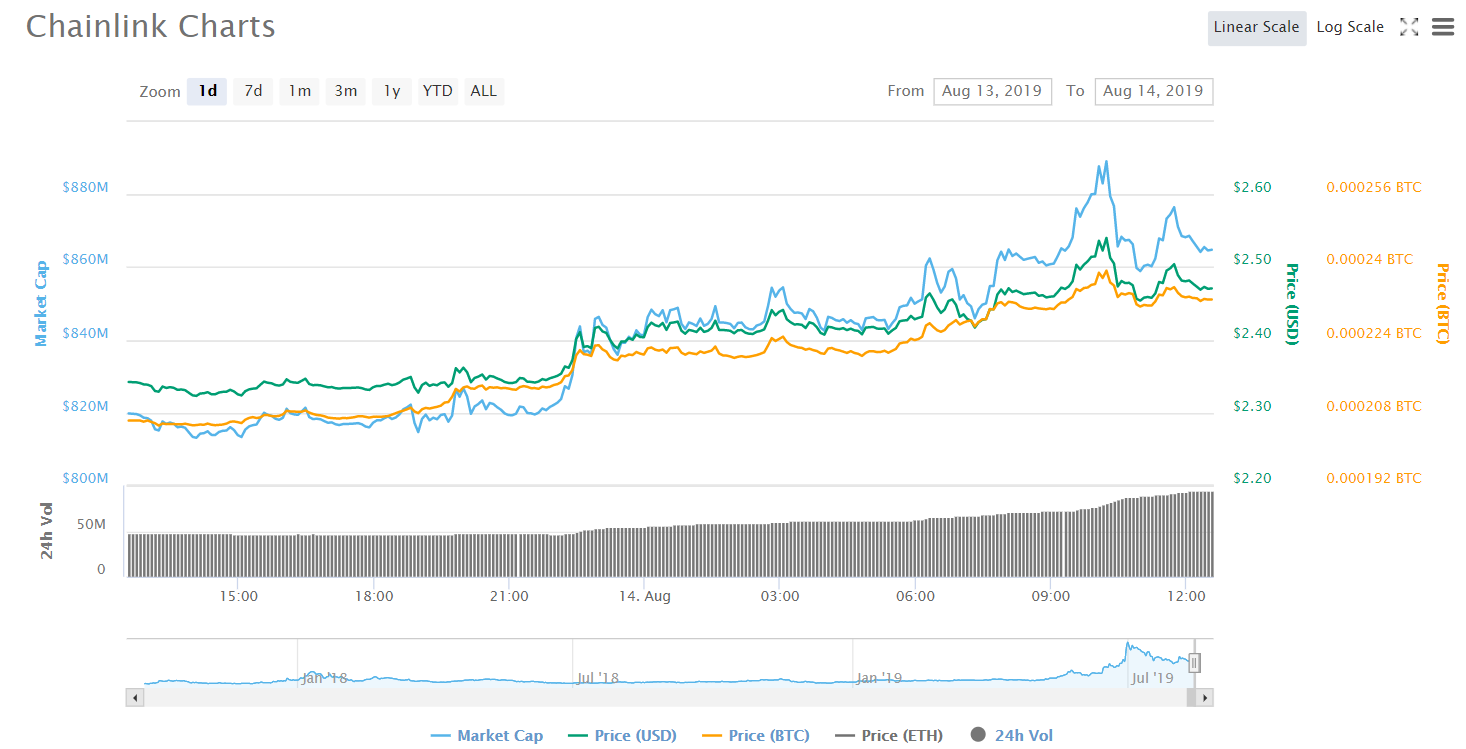
Task: Toggle Price (USD) series in legend
Action: pyautogui.click(x=622, y=735)
